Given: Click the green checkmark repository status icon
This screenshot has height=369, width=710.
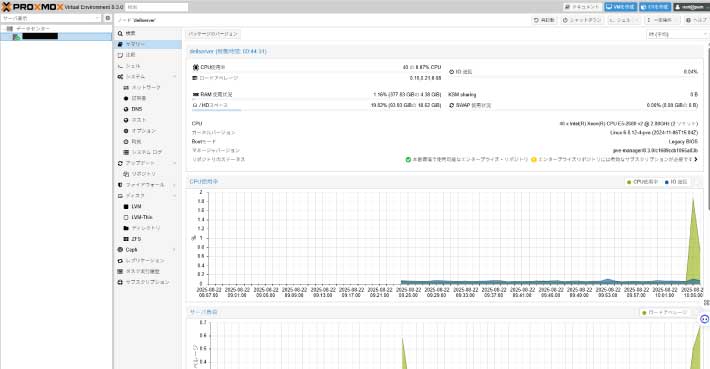Looking at the screenshot, I should click(x=408, y=159).
